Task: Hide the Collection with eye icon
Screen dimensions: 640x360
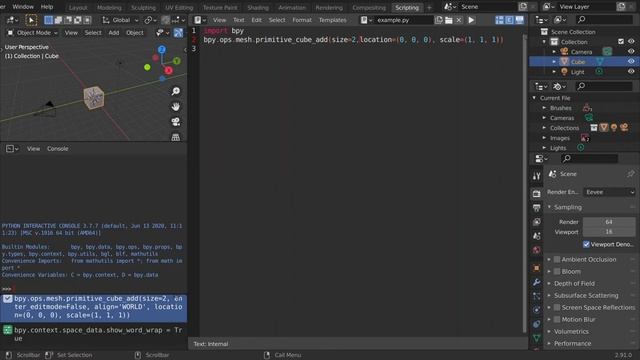Action: point(631,42)
